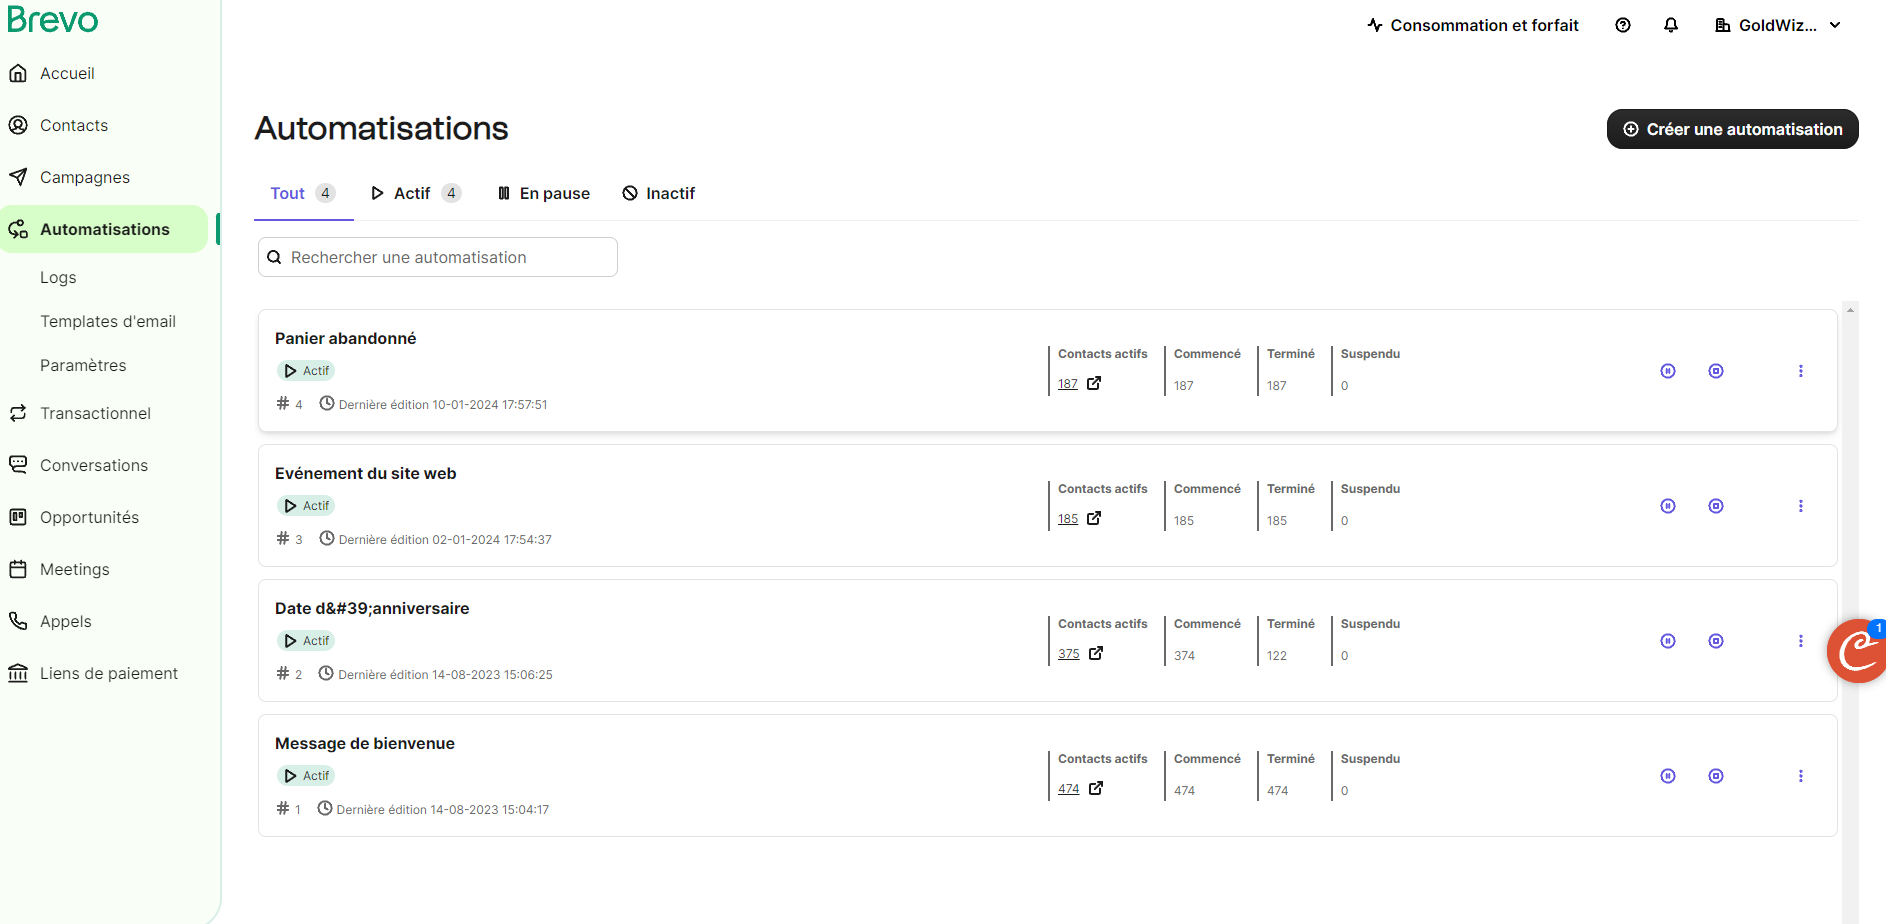Switch to the En pause tab
1886x924 pixels.
pos(544,193)
